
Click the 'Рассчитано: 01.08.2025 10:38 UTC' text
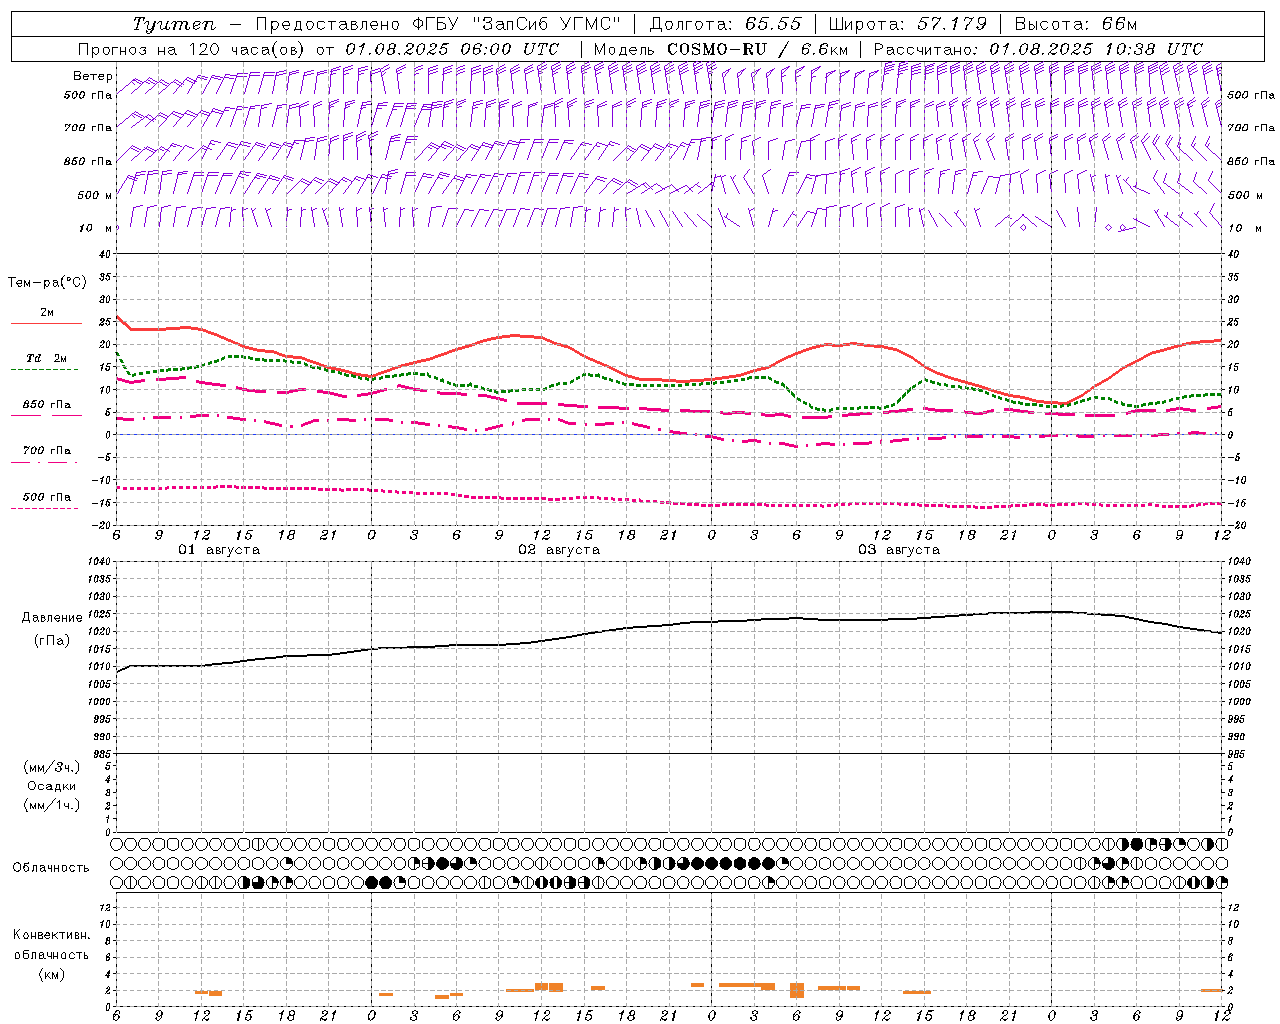click(1038, 49)
